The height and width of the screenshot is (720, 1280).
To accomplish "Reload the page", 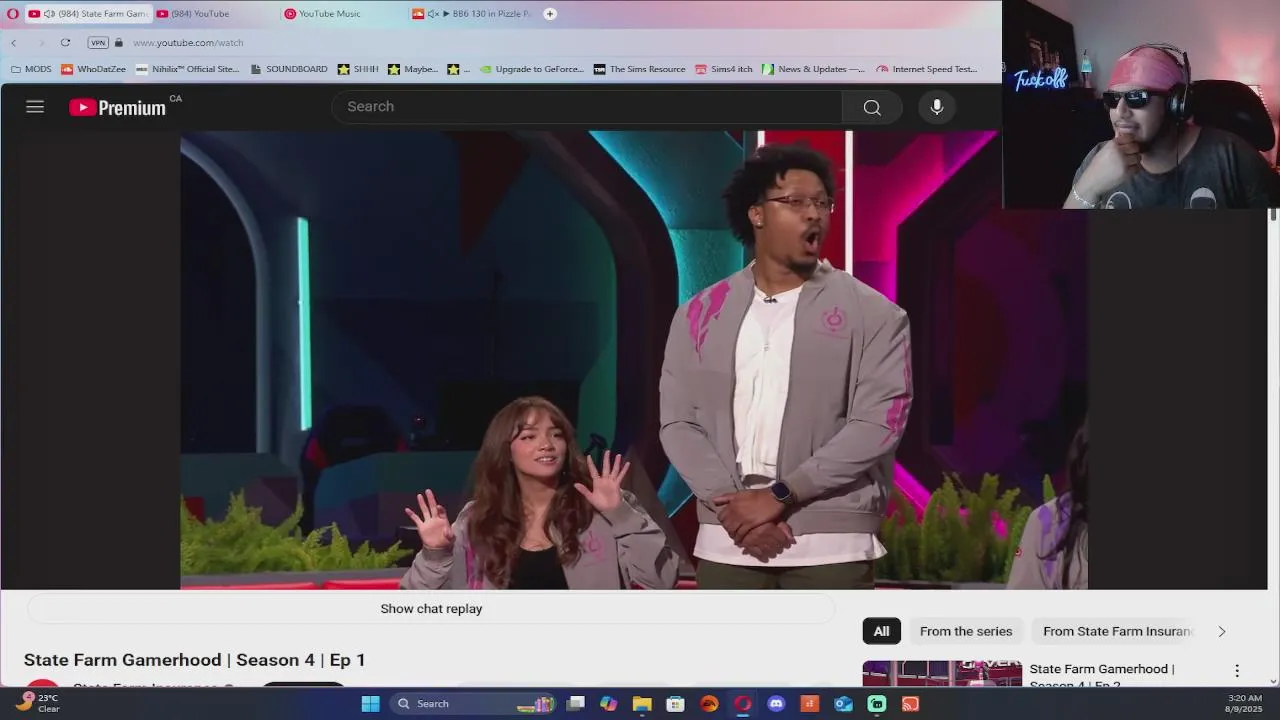I will (x=65, y=43).
